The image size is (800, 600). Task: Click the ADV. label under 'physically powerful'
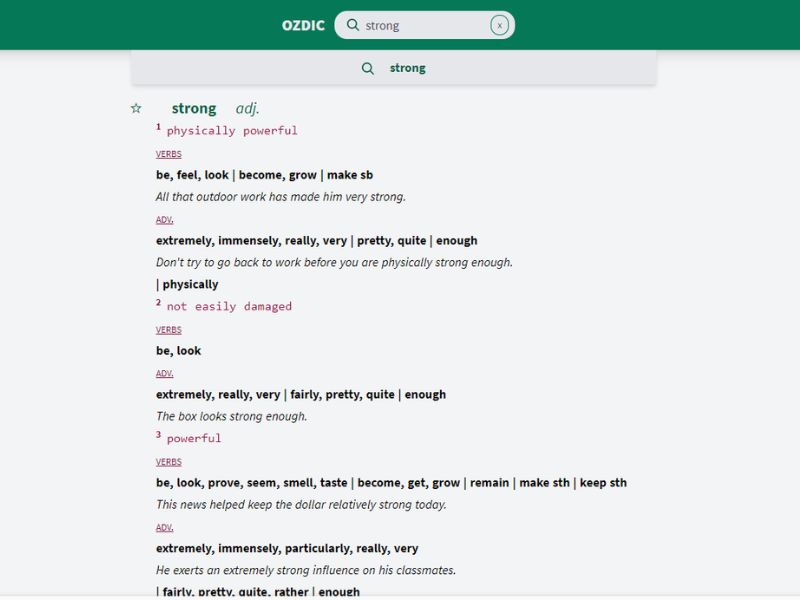[x=164, y=220]
